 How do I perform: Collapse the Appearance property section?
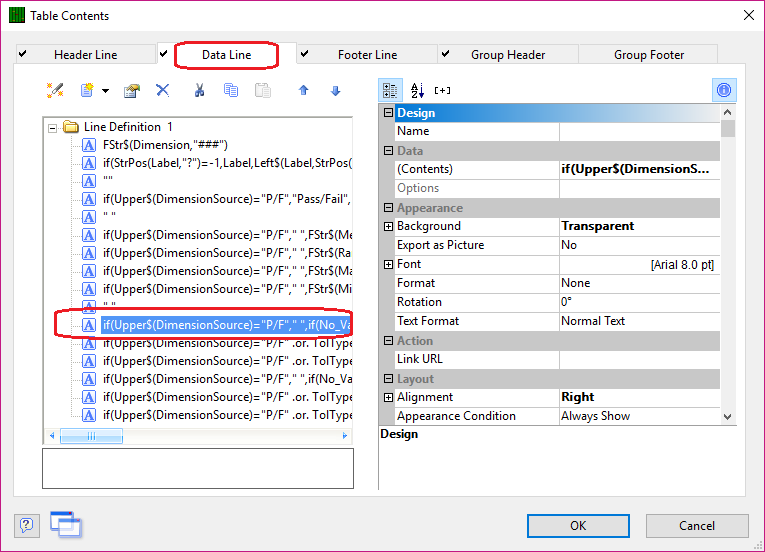pos(388,208)
